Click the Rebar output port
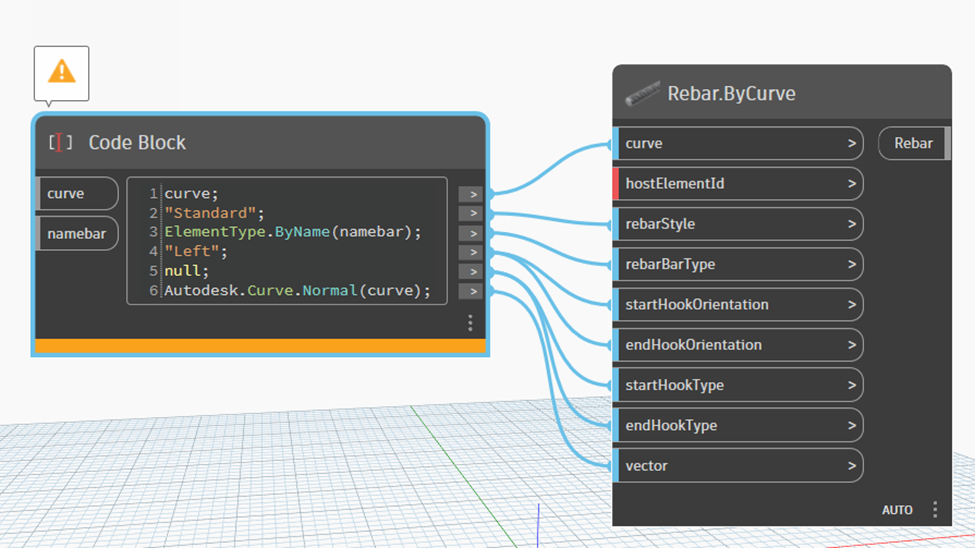The image size is (975, 548). tap(914, 143)
